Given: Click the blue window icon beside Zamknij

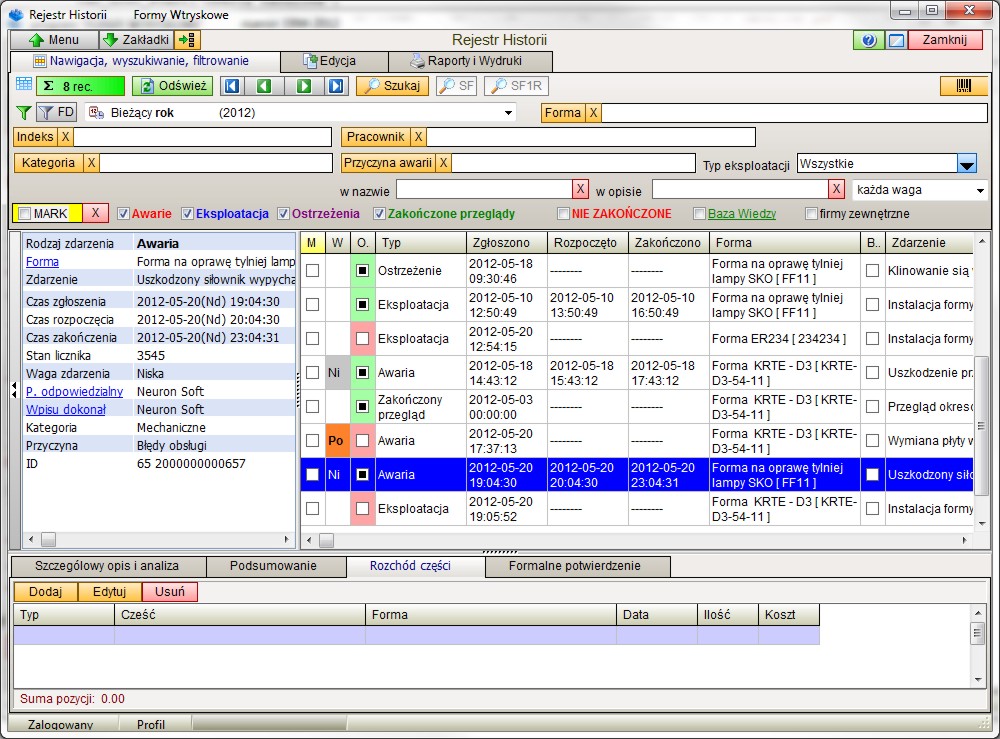Looking at the screenshot, I should pos(896,40).
